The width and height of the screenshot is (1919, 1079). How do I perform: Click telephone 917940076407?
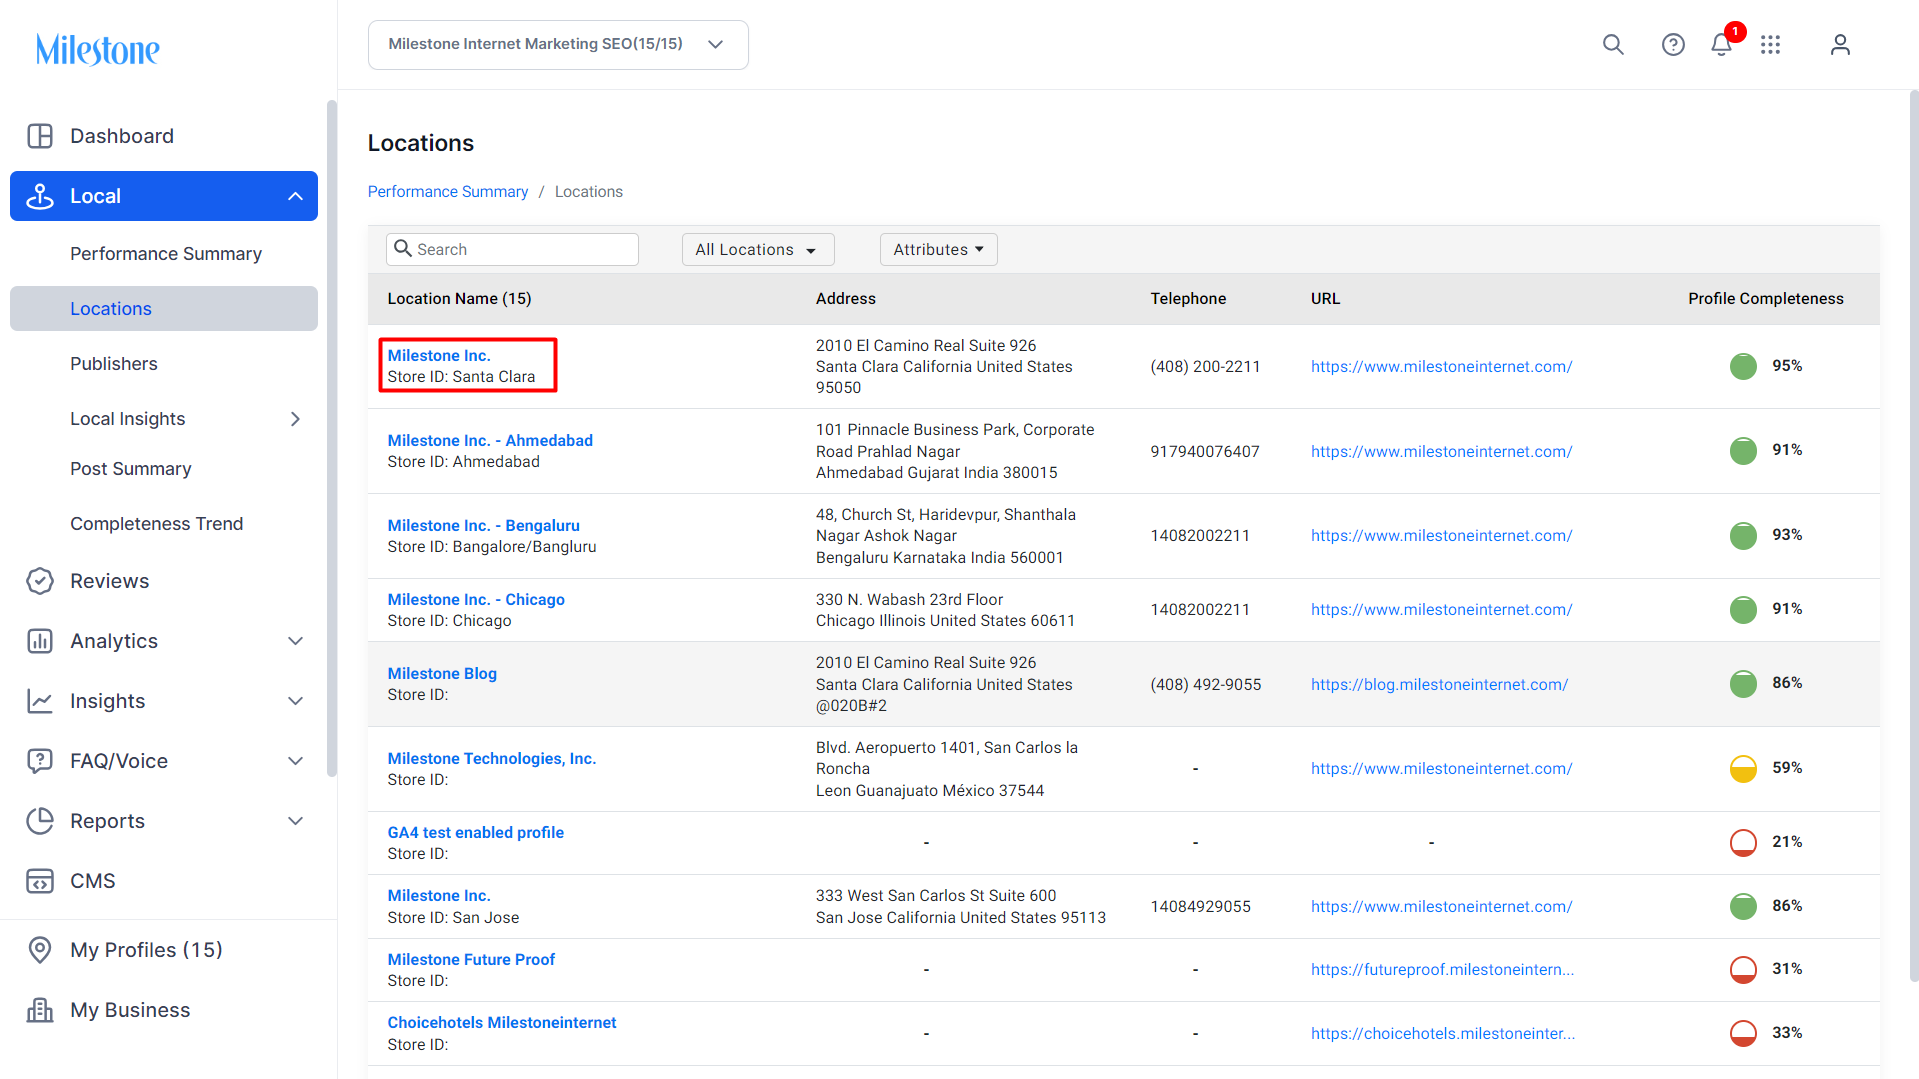coord(1205,451)
